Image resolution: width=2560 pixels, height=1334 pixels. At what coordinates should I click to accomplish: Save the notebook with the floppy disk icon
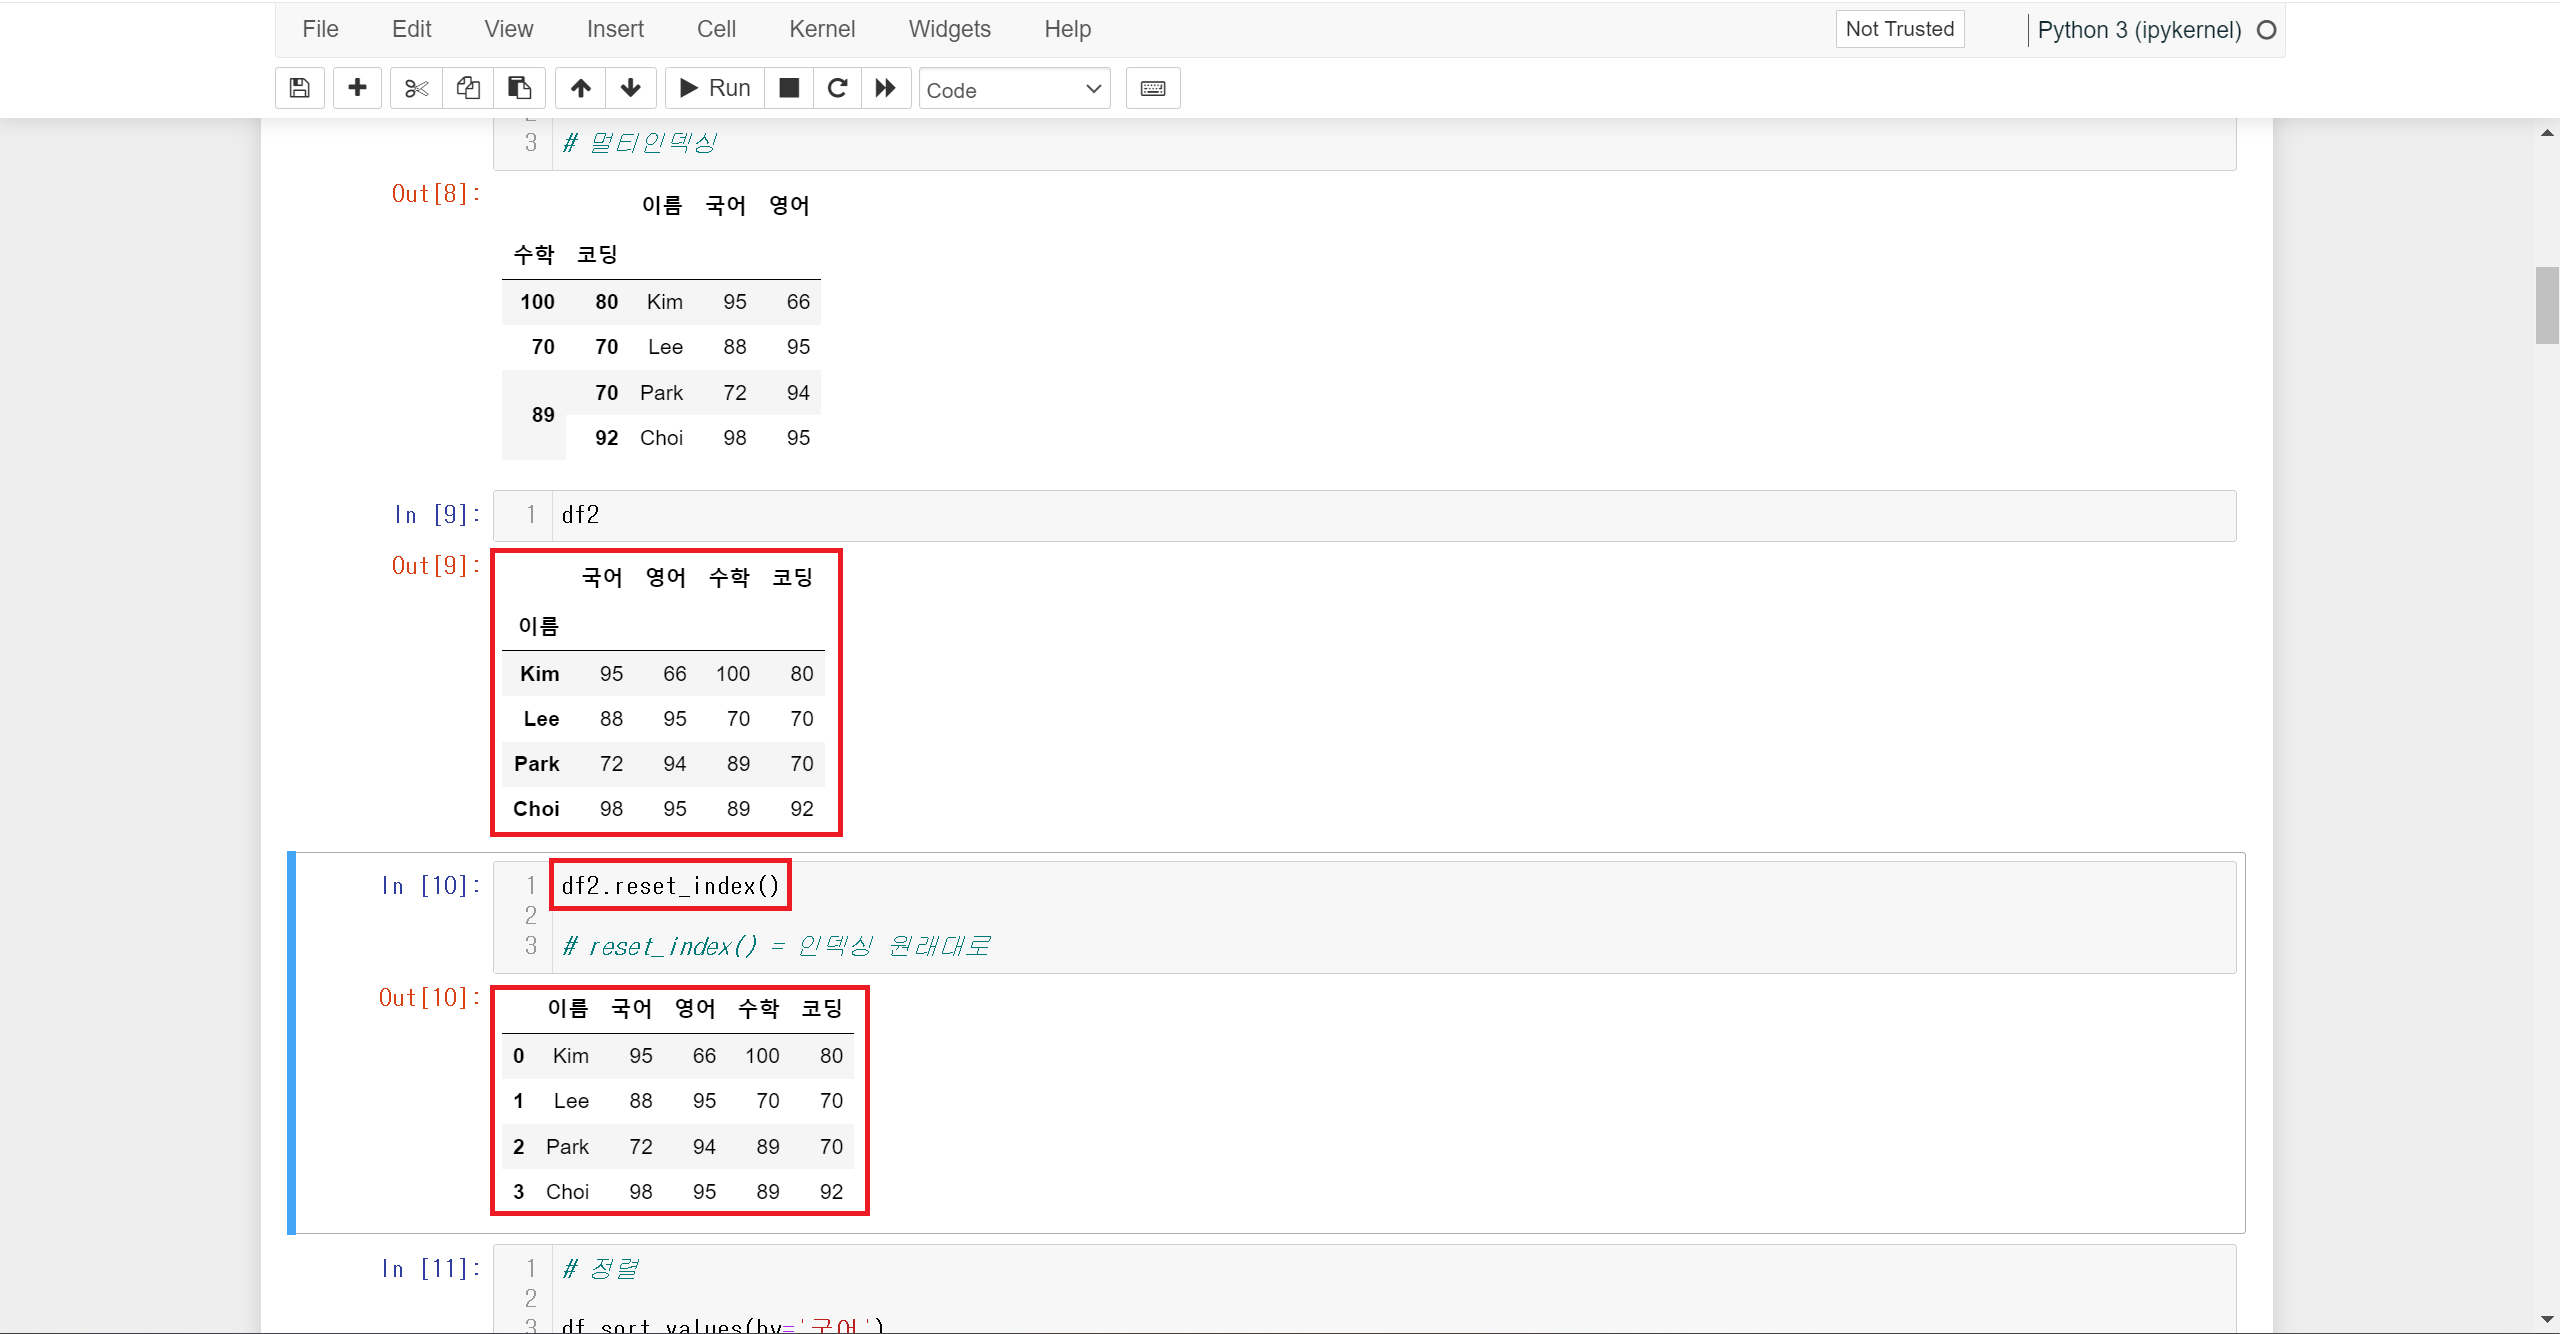(x=299, y=88)
